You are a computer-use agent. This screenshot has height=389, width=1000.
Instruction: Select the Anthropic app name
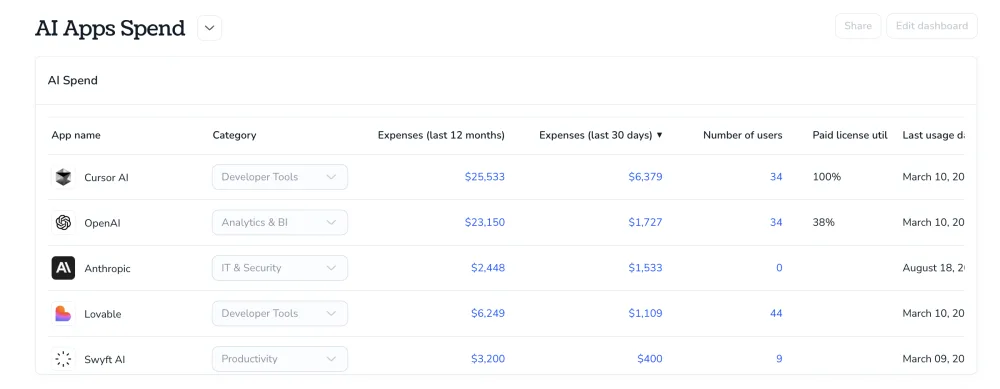pos(107,268)
